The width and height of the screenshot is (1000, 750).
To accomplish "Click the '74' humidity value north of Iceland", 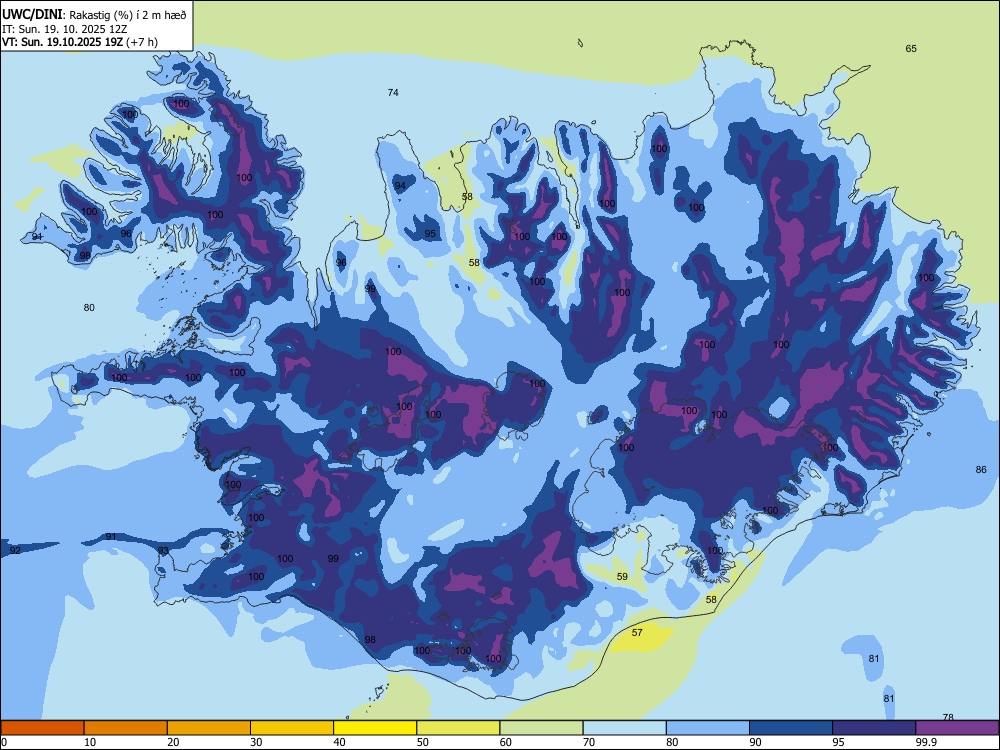I will click(x=393, y=92).
